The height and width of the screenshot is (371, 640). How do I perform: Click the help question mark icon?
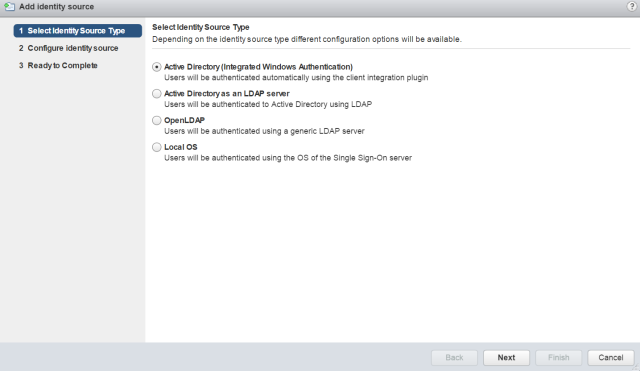coord(631,6)
